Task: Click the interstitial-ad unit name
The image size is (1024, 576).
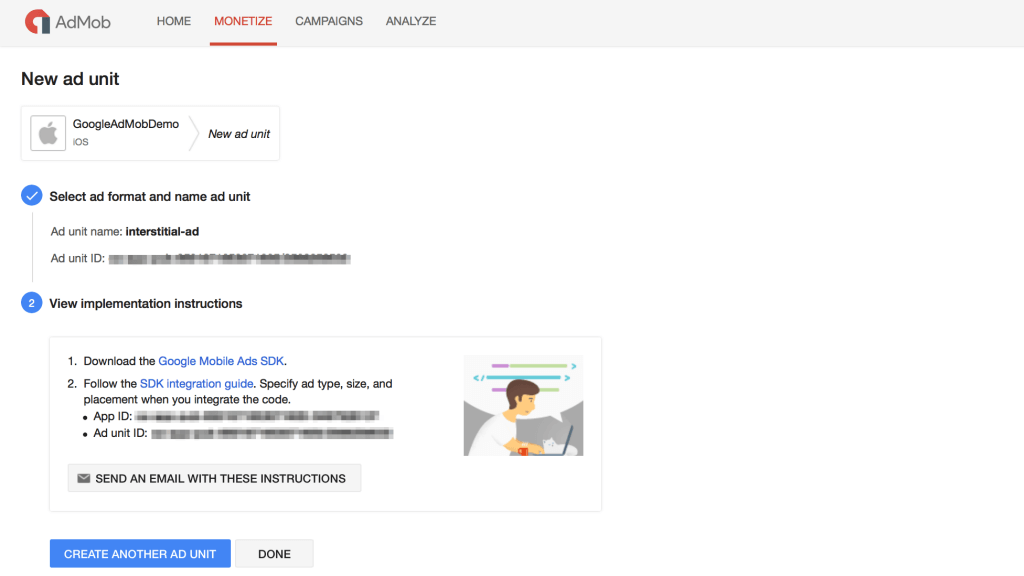Action: [x=162, y=231]
